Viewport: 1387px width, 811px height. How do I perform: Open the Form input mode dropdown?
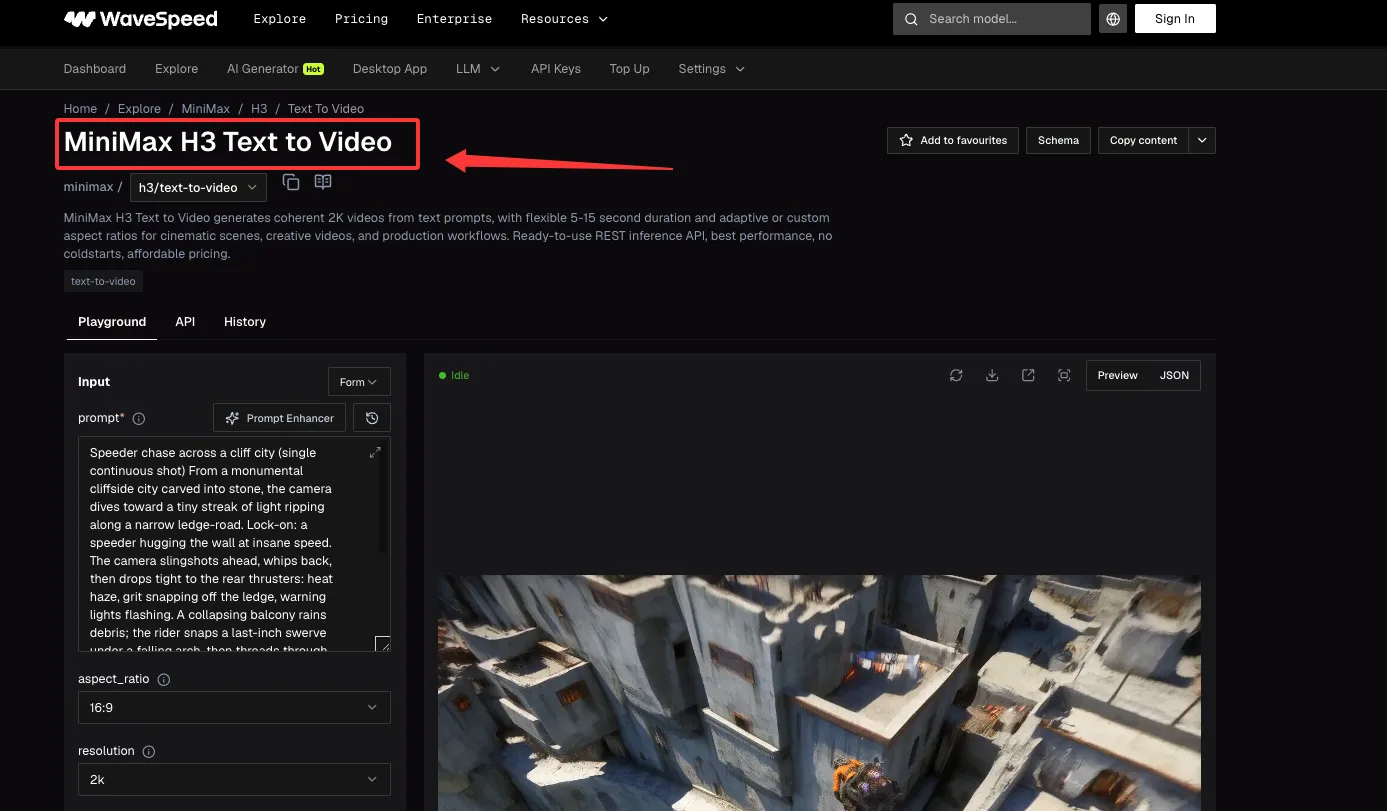tap(359, 382)
